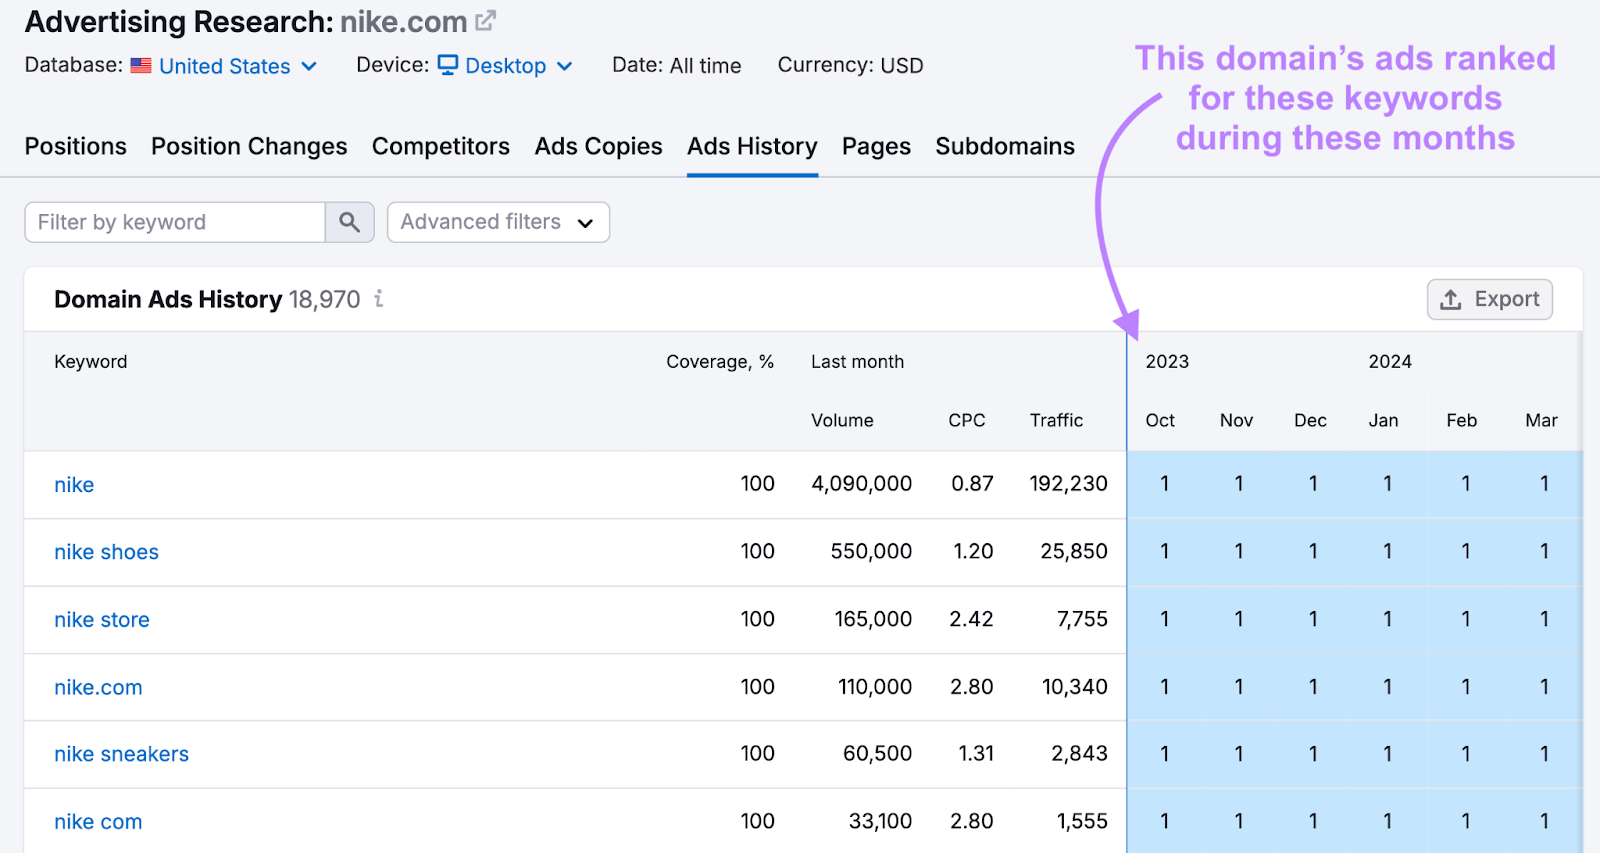Focus the Filter by keyword field

pos(175,222)
